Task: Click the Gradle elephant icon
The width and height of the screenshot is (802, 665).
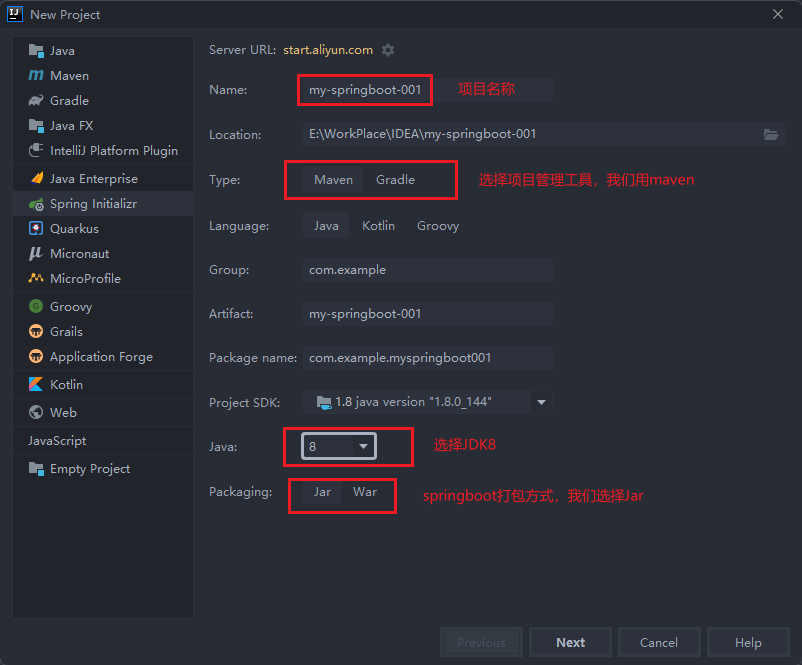Action: tap(36, 101)
